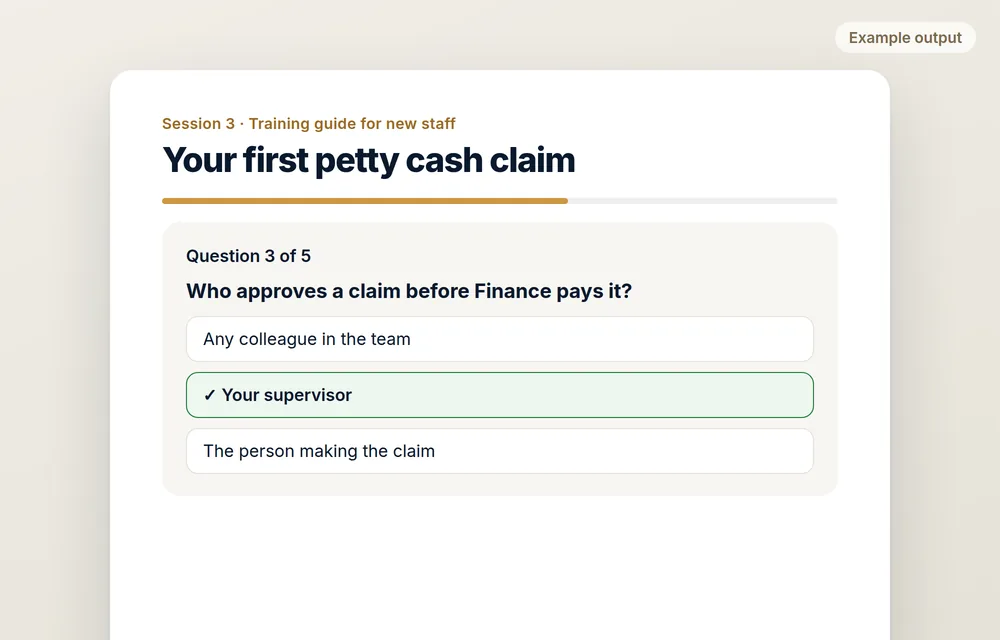Click the question text about Finance approval
The image size is (1000, 640).
pyautogui.click(x=409, y=291)
